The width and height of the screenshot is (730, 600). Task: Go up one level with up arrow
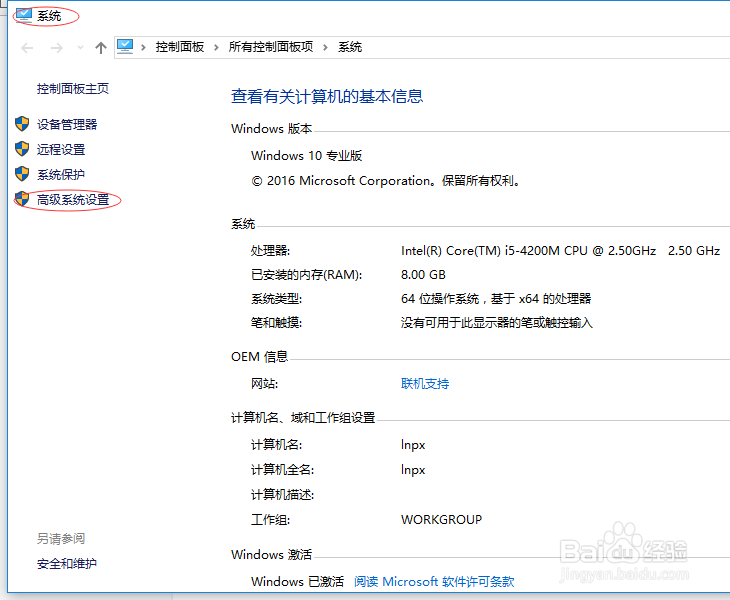click(x=101, y=47)
